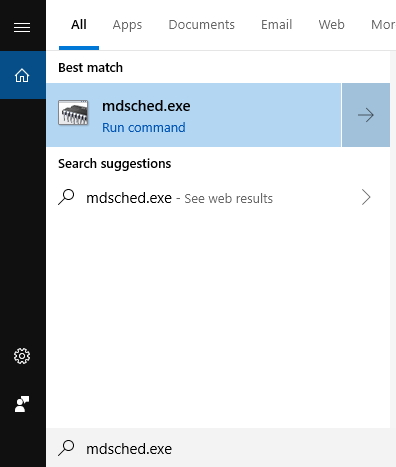Click the magnifier icon in search box
The height and width of the screenshot is (467, 396).
[x=66, y=448]
